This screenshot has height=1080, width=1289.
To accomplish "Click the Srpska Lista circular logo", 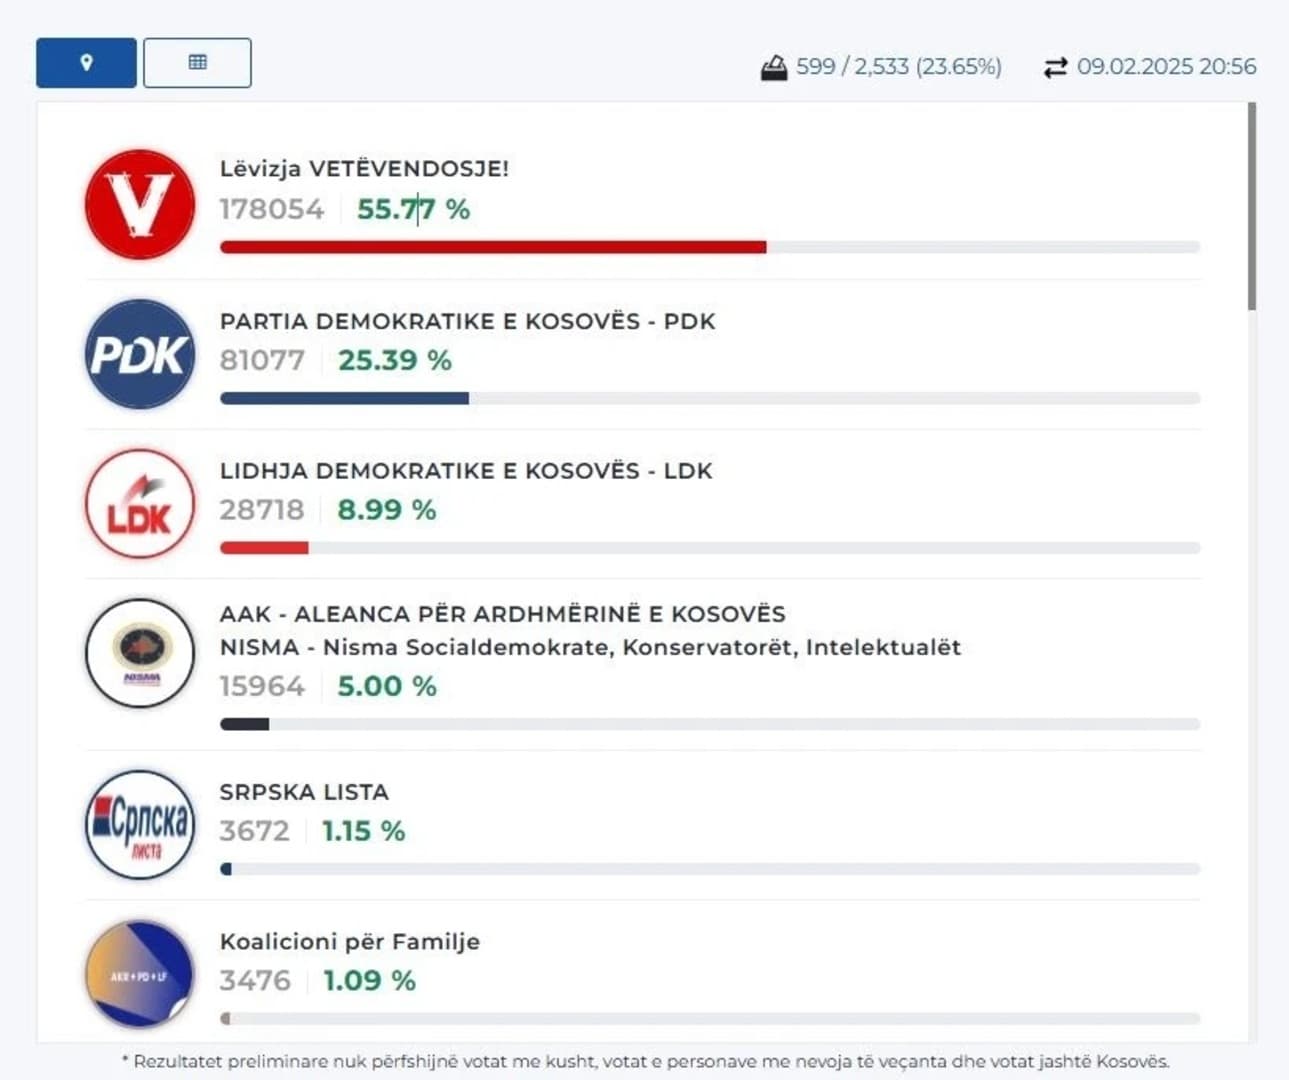I will tap(139, 823).
